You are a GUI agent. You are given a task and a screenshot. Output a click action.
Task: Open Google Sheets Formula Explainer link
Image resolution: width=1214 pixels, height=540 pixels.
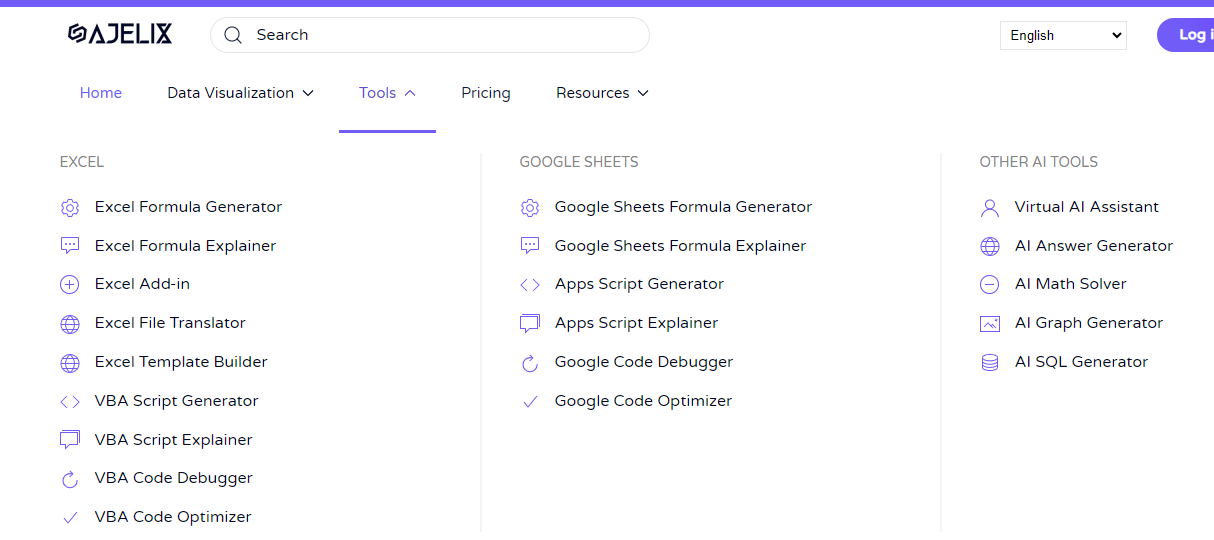(680, 246)
